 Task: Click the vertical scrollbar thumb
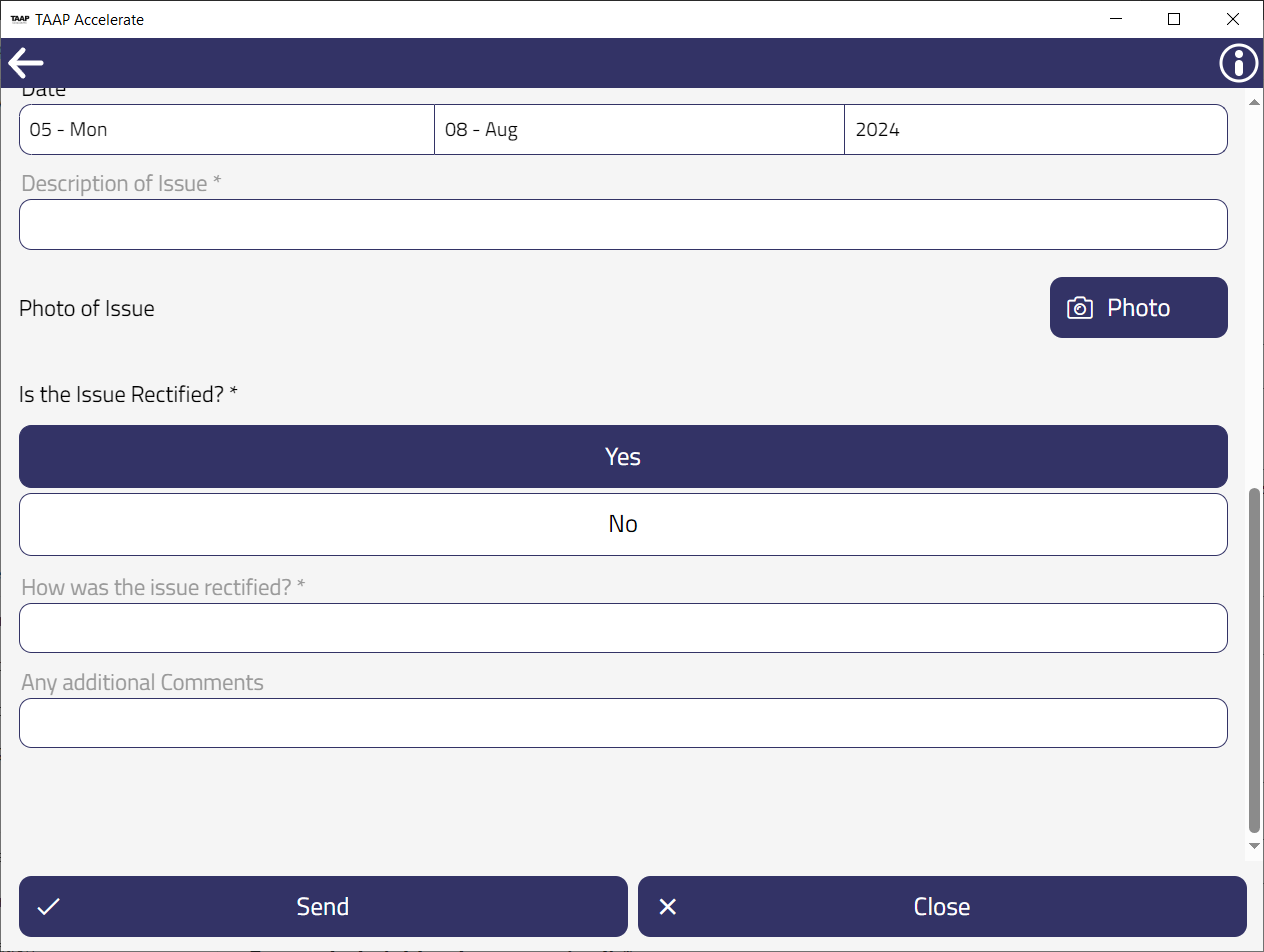(1254, 660)
